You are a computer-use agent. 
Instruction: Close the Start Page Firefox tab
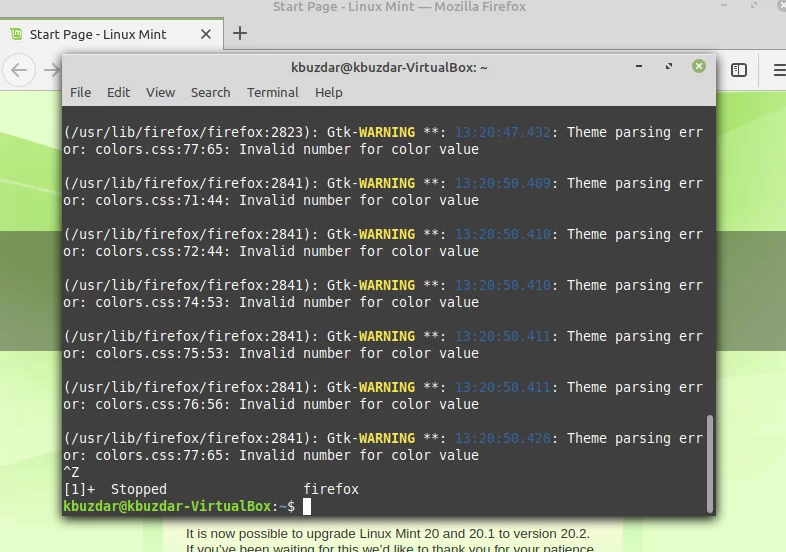point(206,34)
